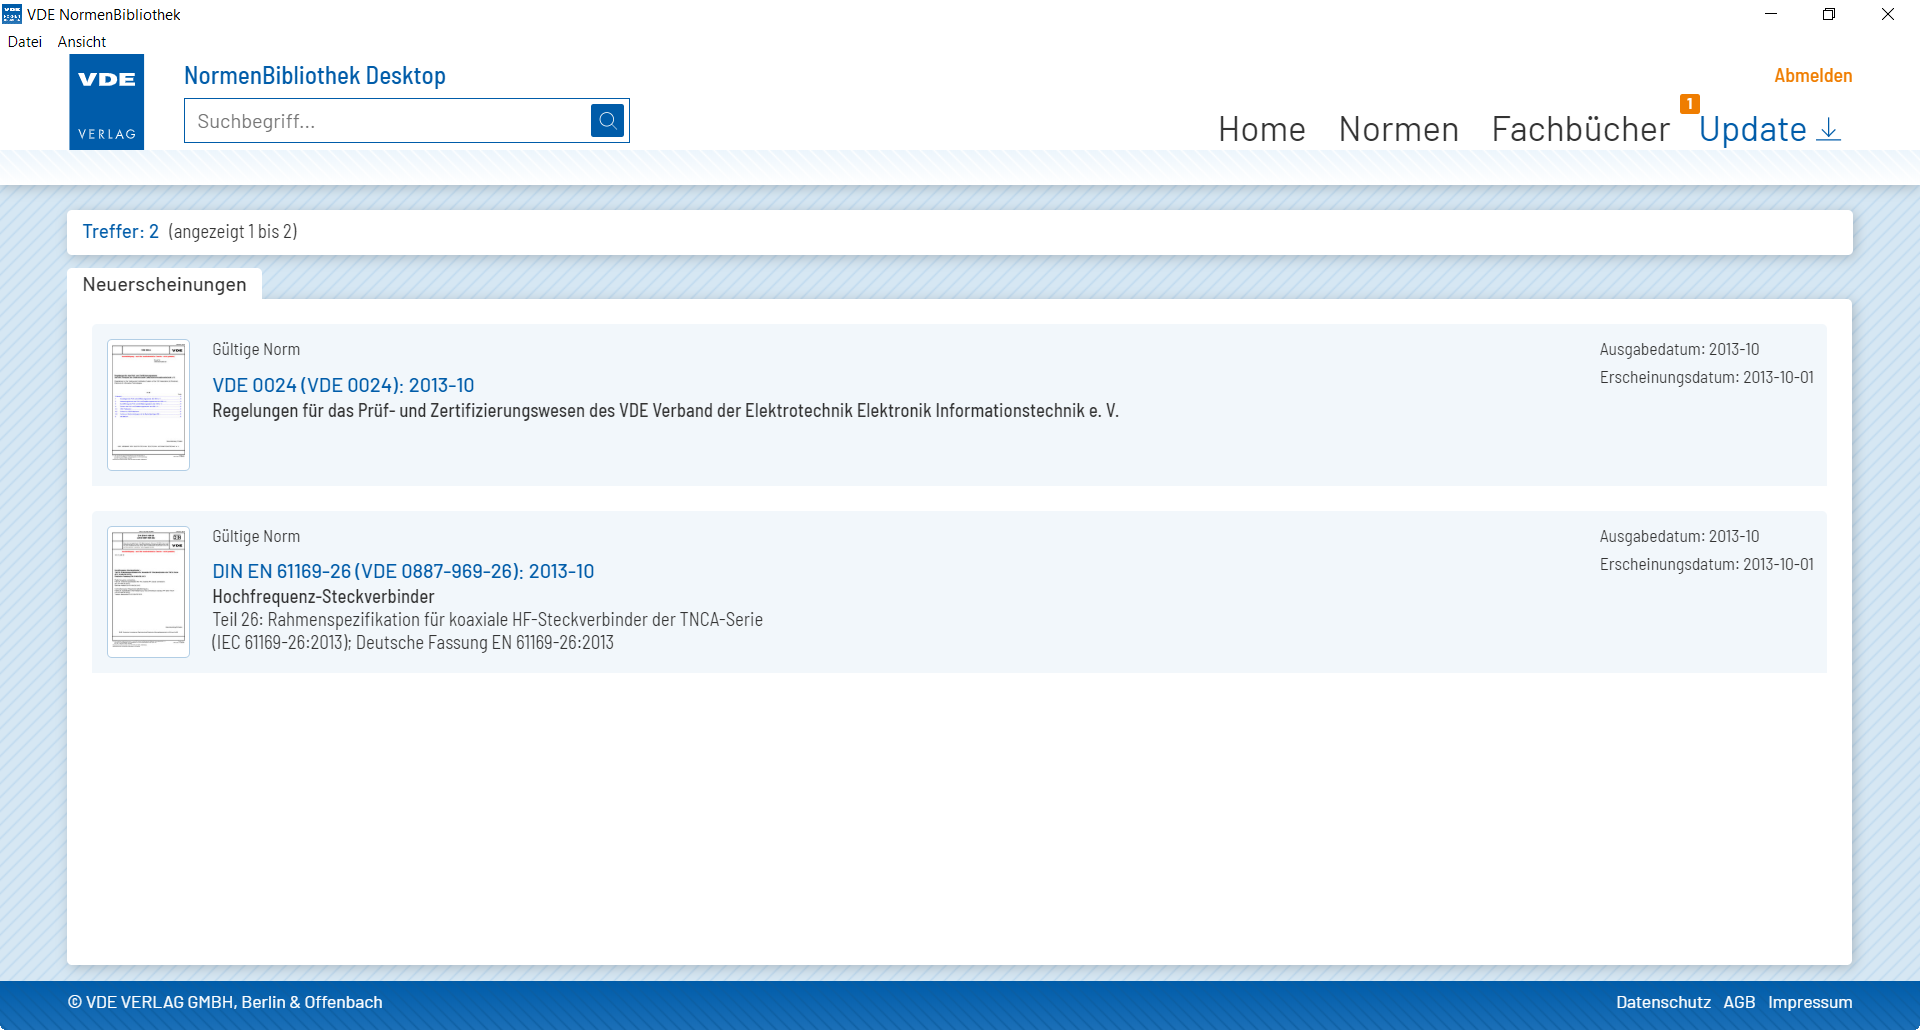Screen dimensions: 1920x1030
Task: Click the 'Teil 26: Rahmenspezifikation' description line
Action: click(487, 620)
